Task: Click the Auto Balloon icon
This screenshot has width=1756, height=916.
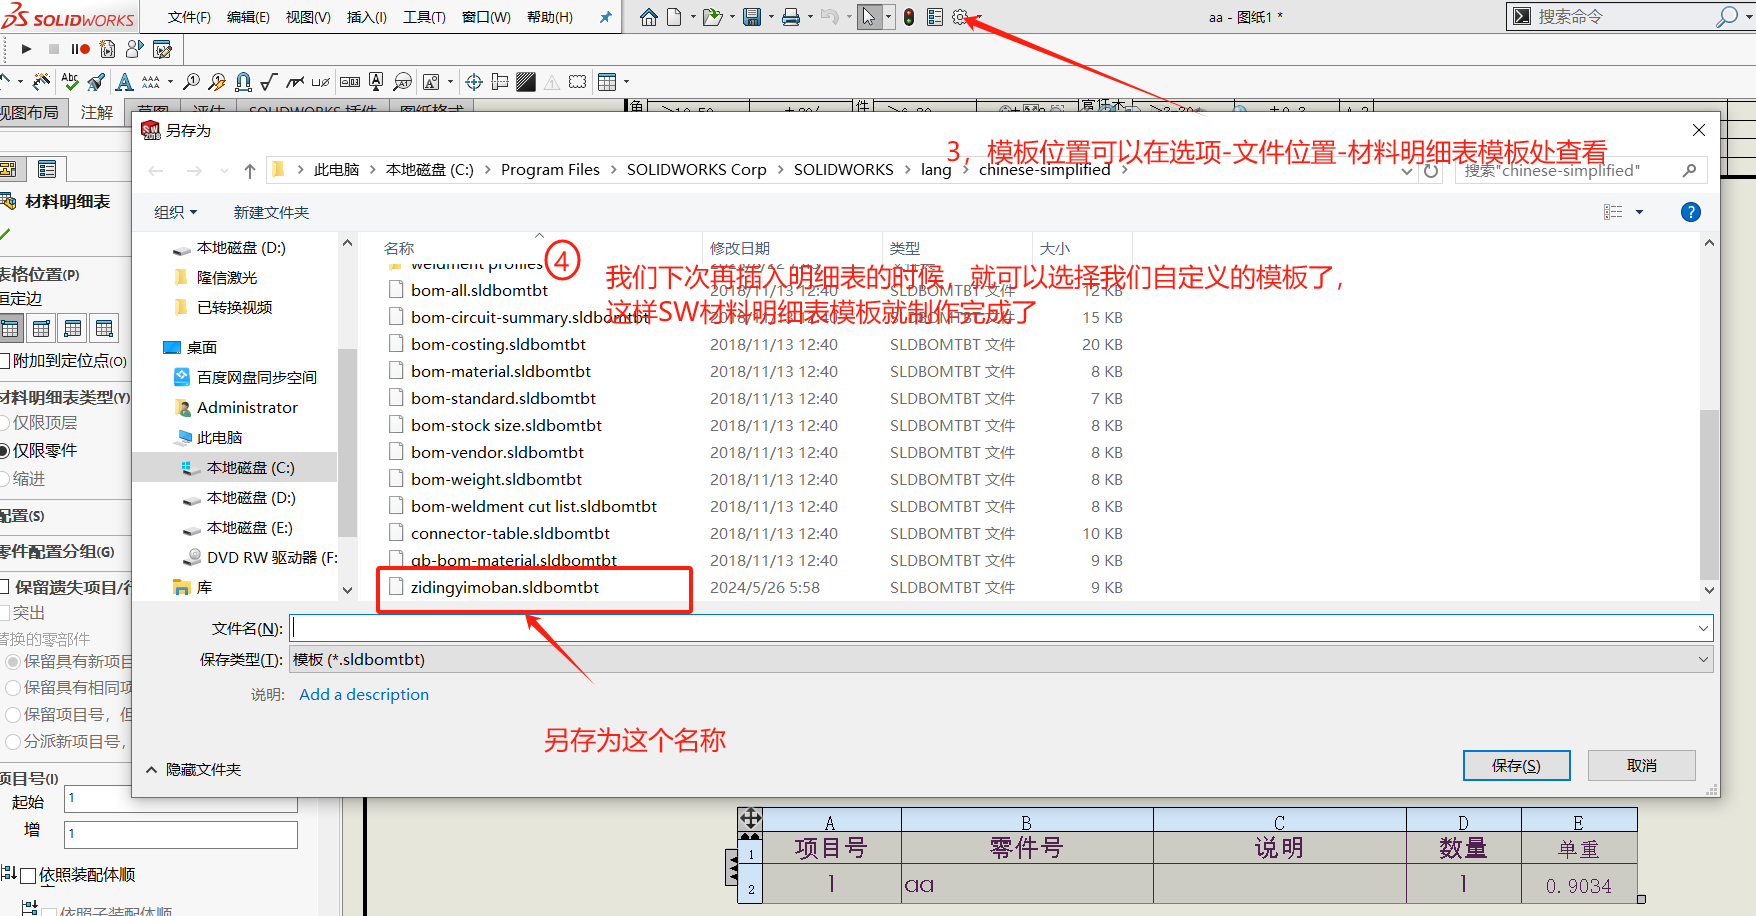Action: (216, 82)
